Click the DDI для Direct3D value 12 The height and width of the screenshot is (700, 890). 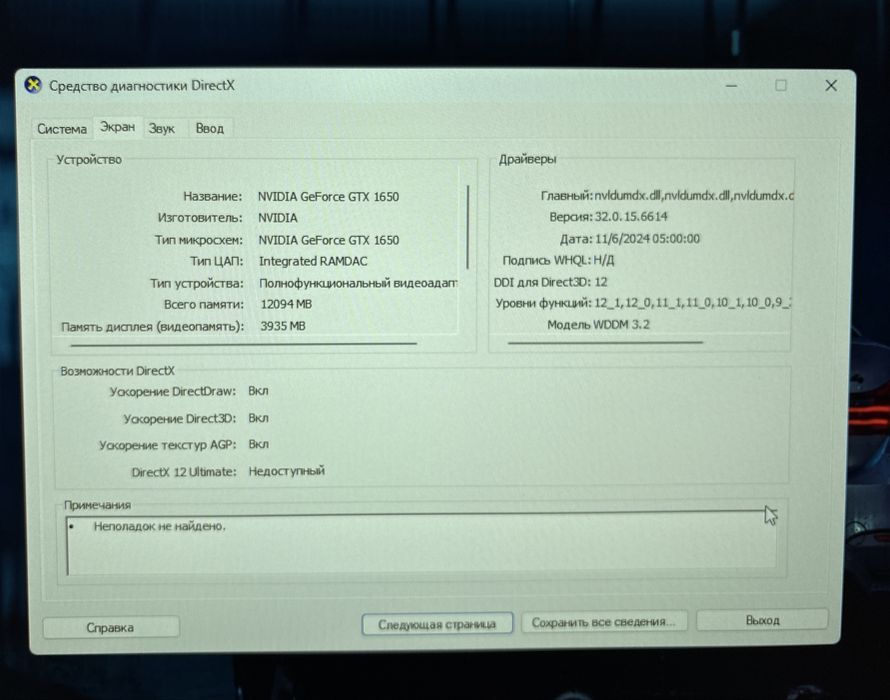[x=601, y=282]
